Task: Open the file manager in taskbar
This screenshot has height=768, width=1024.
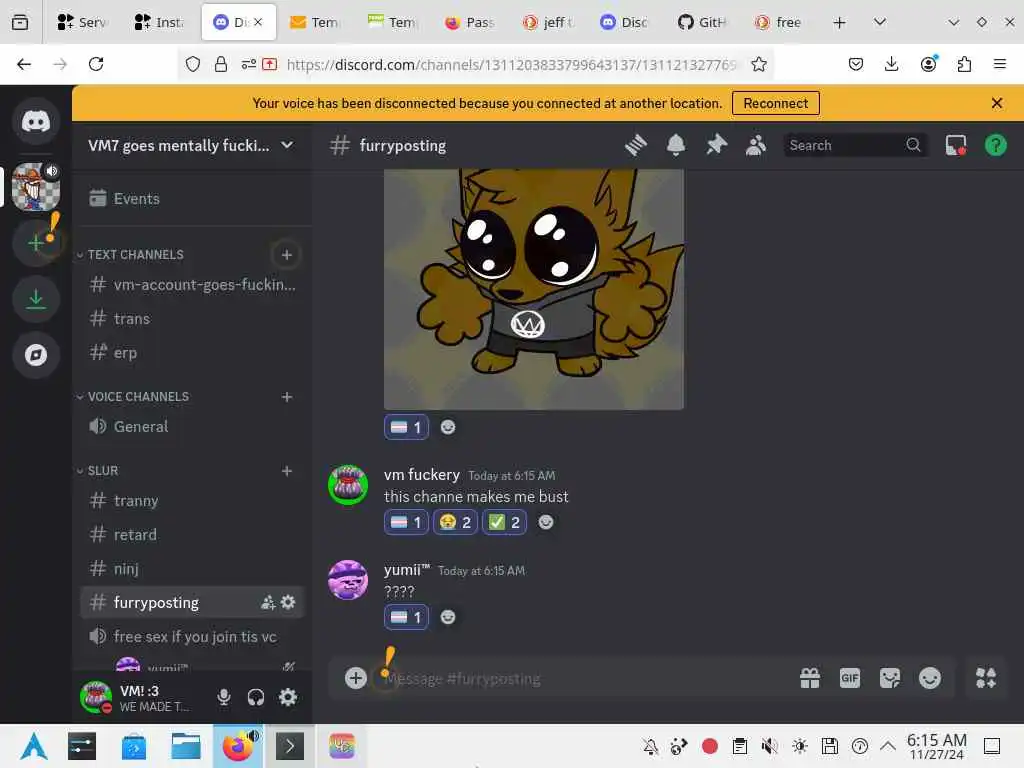Action: pos(185,746)
